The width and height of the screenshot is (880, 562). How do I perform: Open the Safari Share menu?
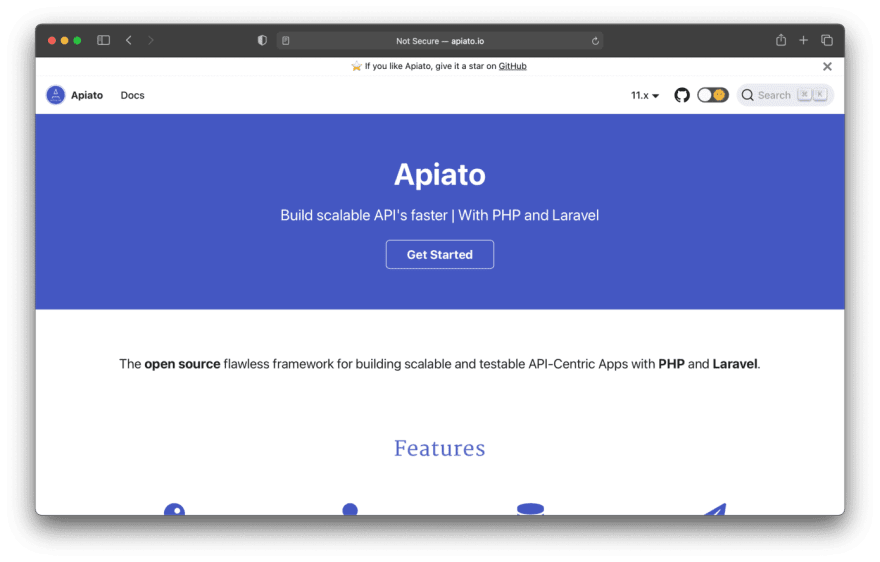(x=781, y=40)
